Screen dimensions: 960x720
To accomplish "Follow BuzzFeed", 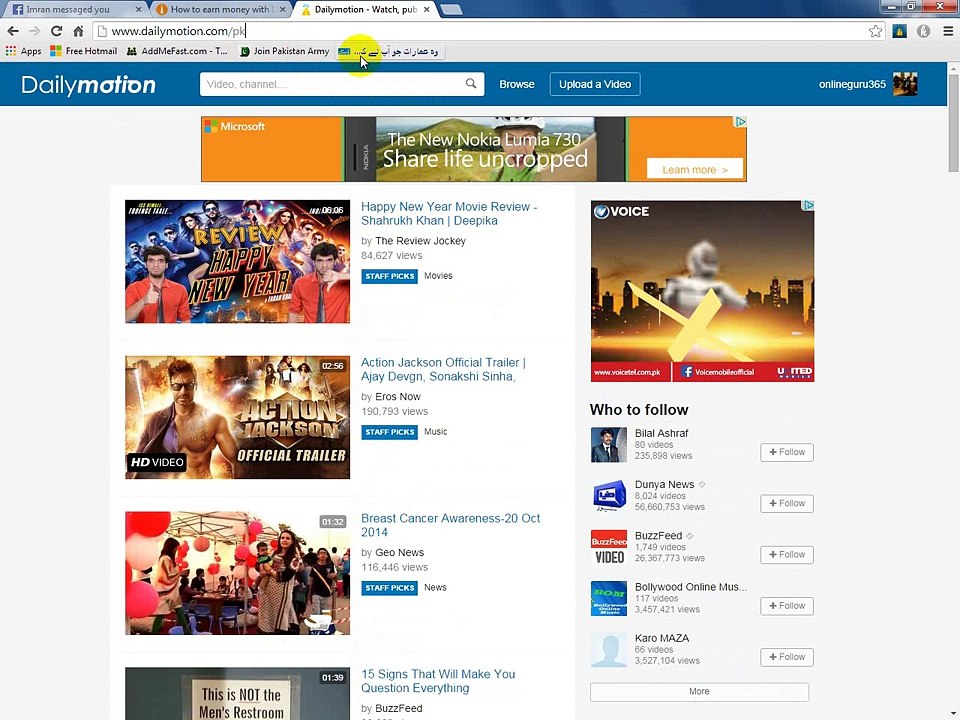I will click(x=787, y=555).
